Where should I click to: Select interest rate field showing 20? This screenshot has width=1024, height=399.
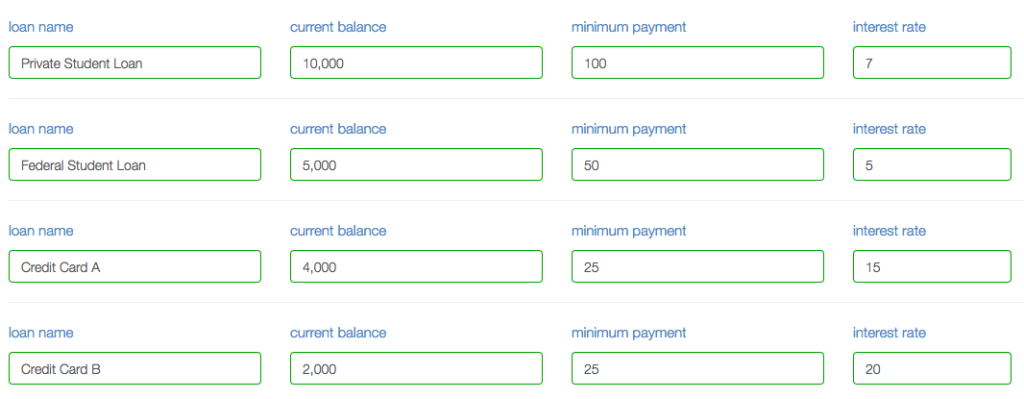tap(932, 368)
